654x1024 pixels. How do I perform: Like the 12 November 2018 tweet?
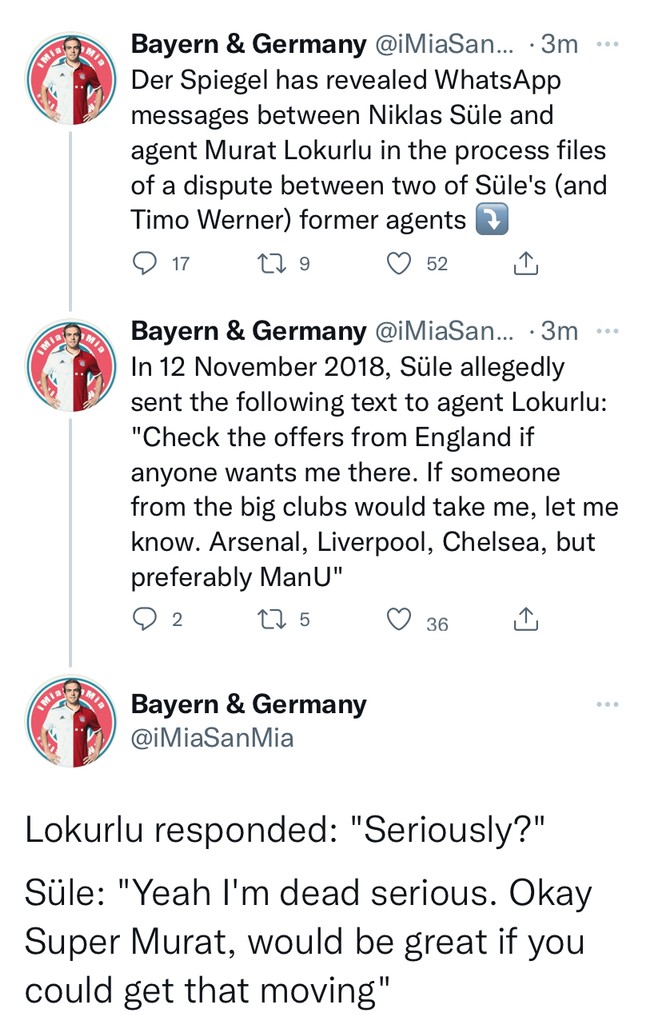[400, 621]
